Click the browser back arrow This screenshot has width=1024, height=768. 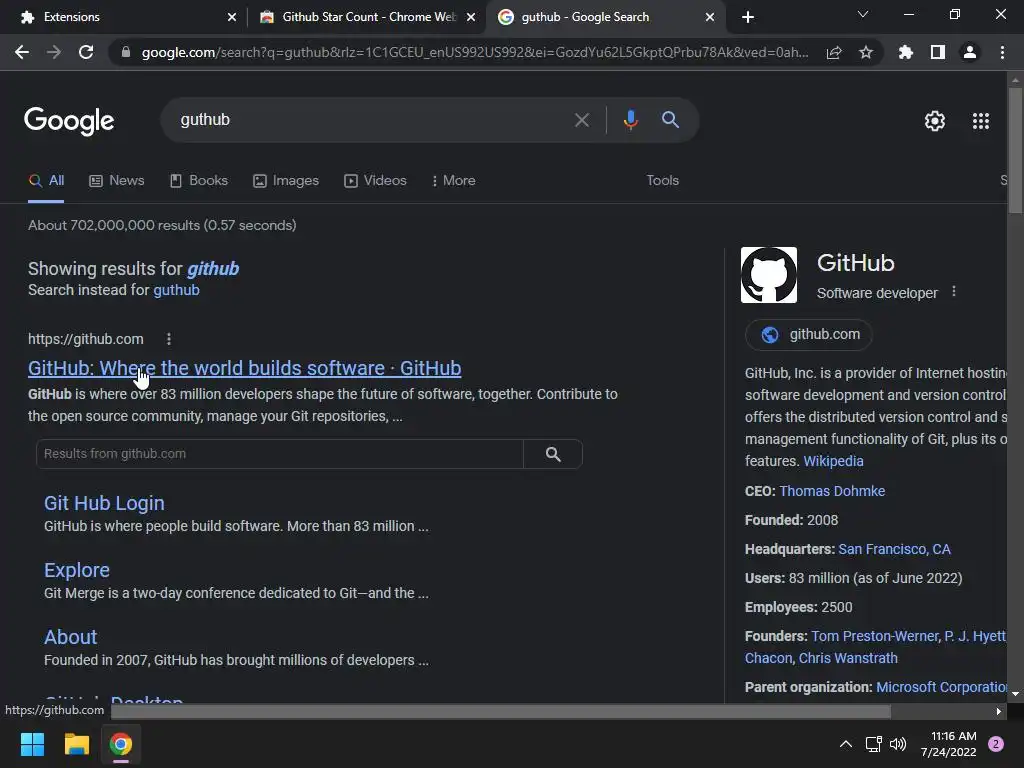point(22,52)
